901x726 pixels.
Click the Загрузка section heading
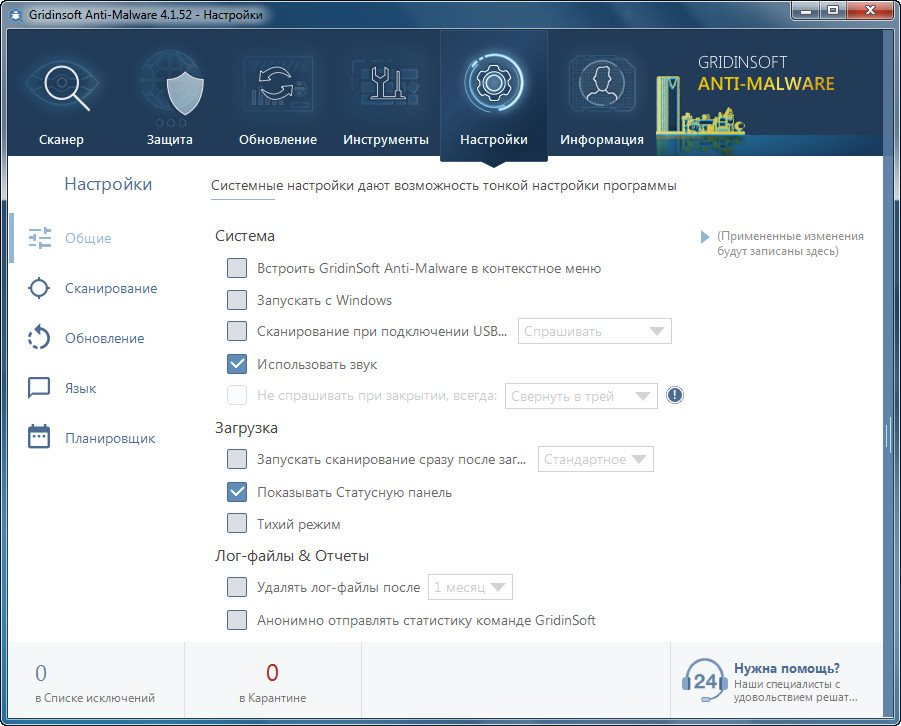(247, 428)
